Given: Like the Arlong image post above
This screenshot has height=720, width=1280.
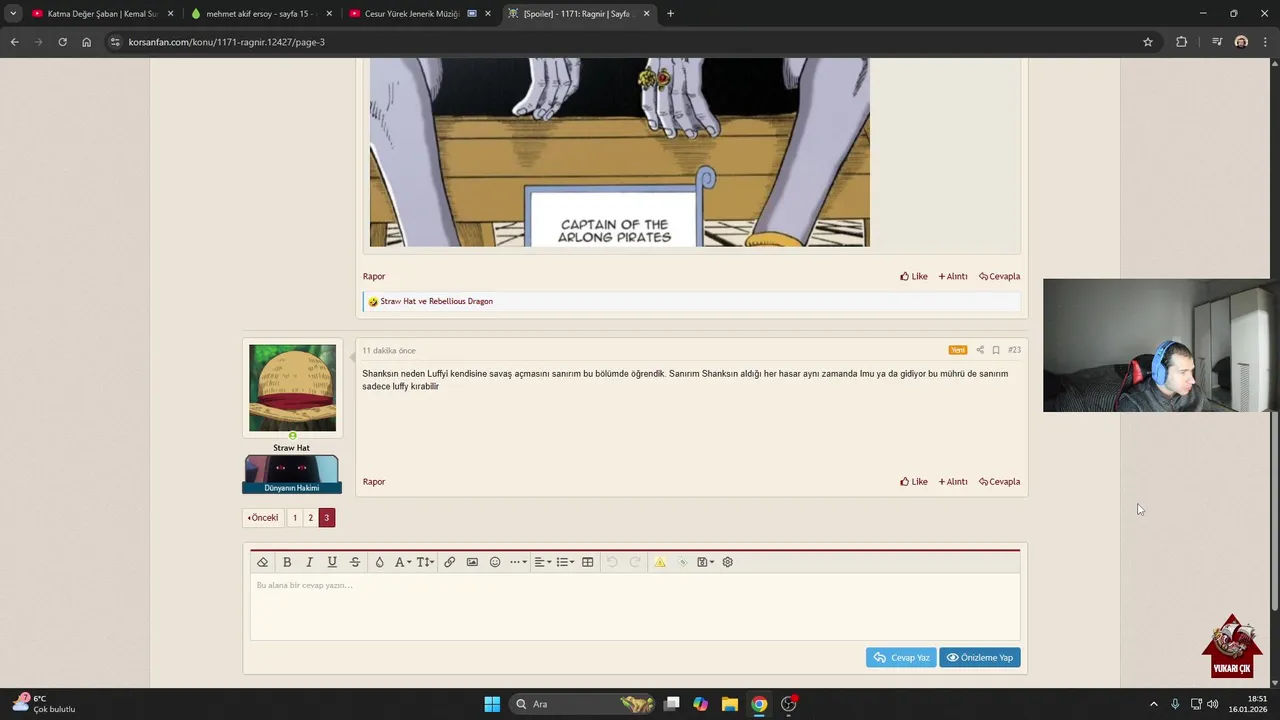Looking at the screenshot, I should point(914,277).
